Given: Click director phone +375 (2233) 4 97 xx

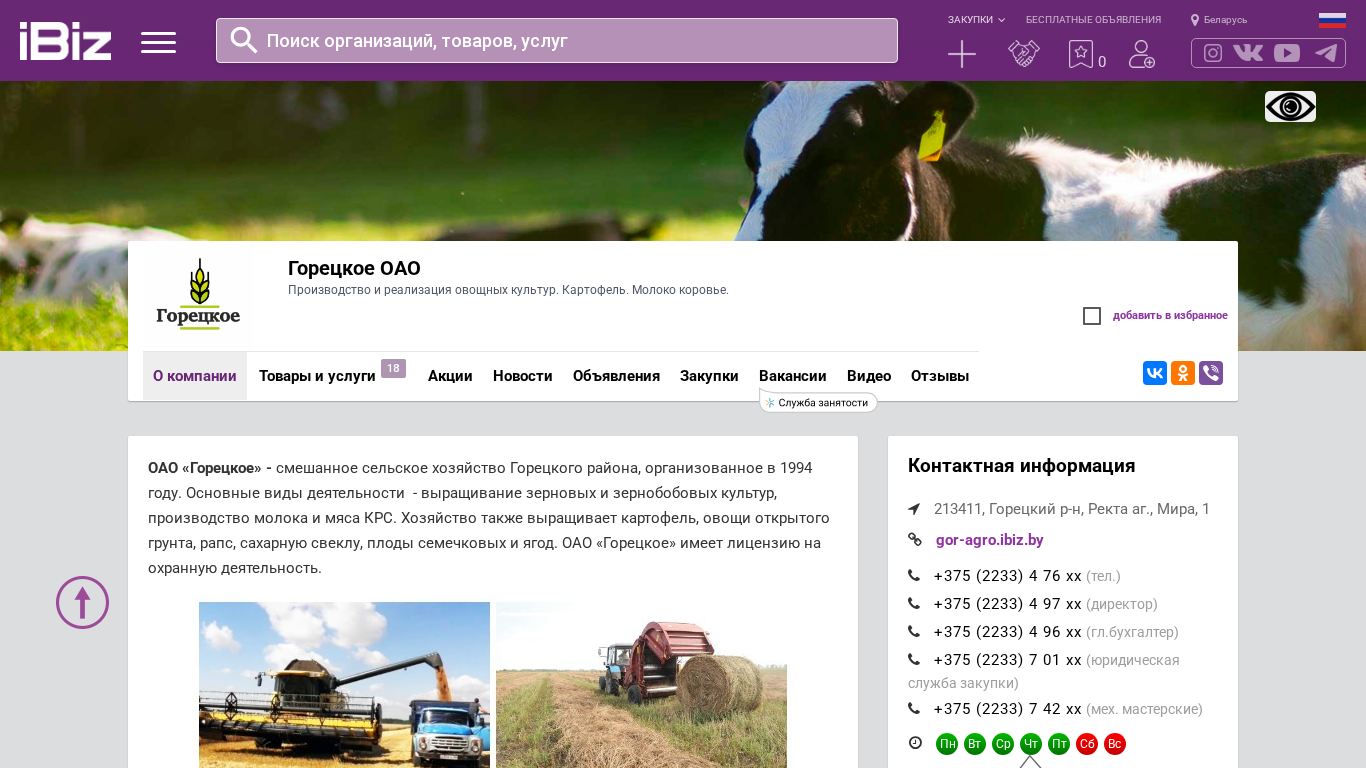Looking at the screenshot, I should [1008, 604].
